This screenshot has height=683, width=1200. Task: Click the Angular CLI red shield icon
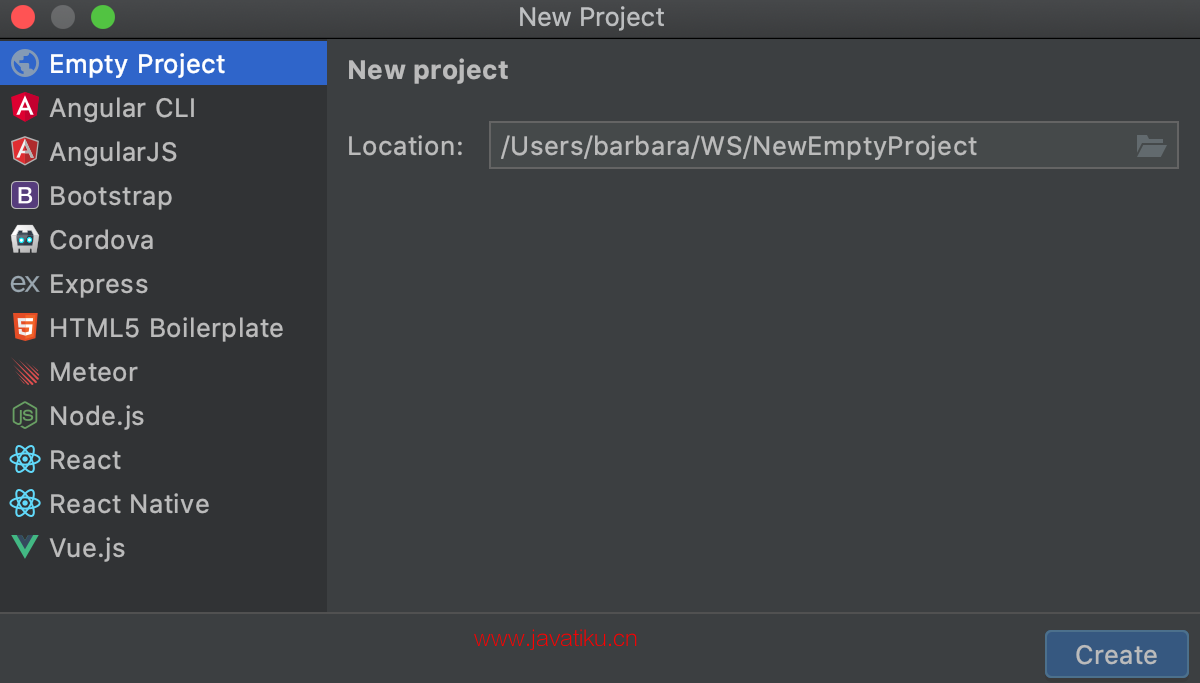click(x=25, y=108)
